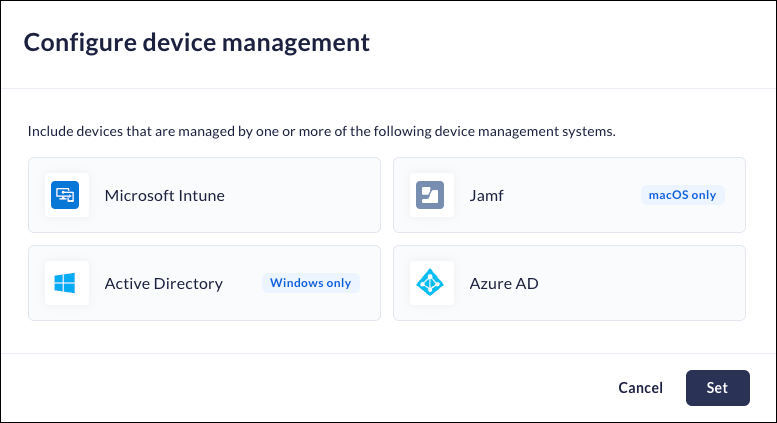Click the Jamf logo icon

430,195
